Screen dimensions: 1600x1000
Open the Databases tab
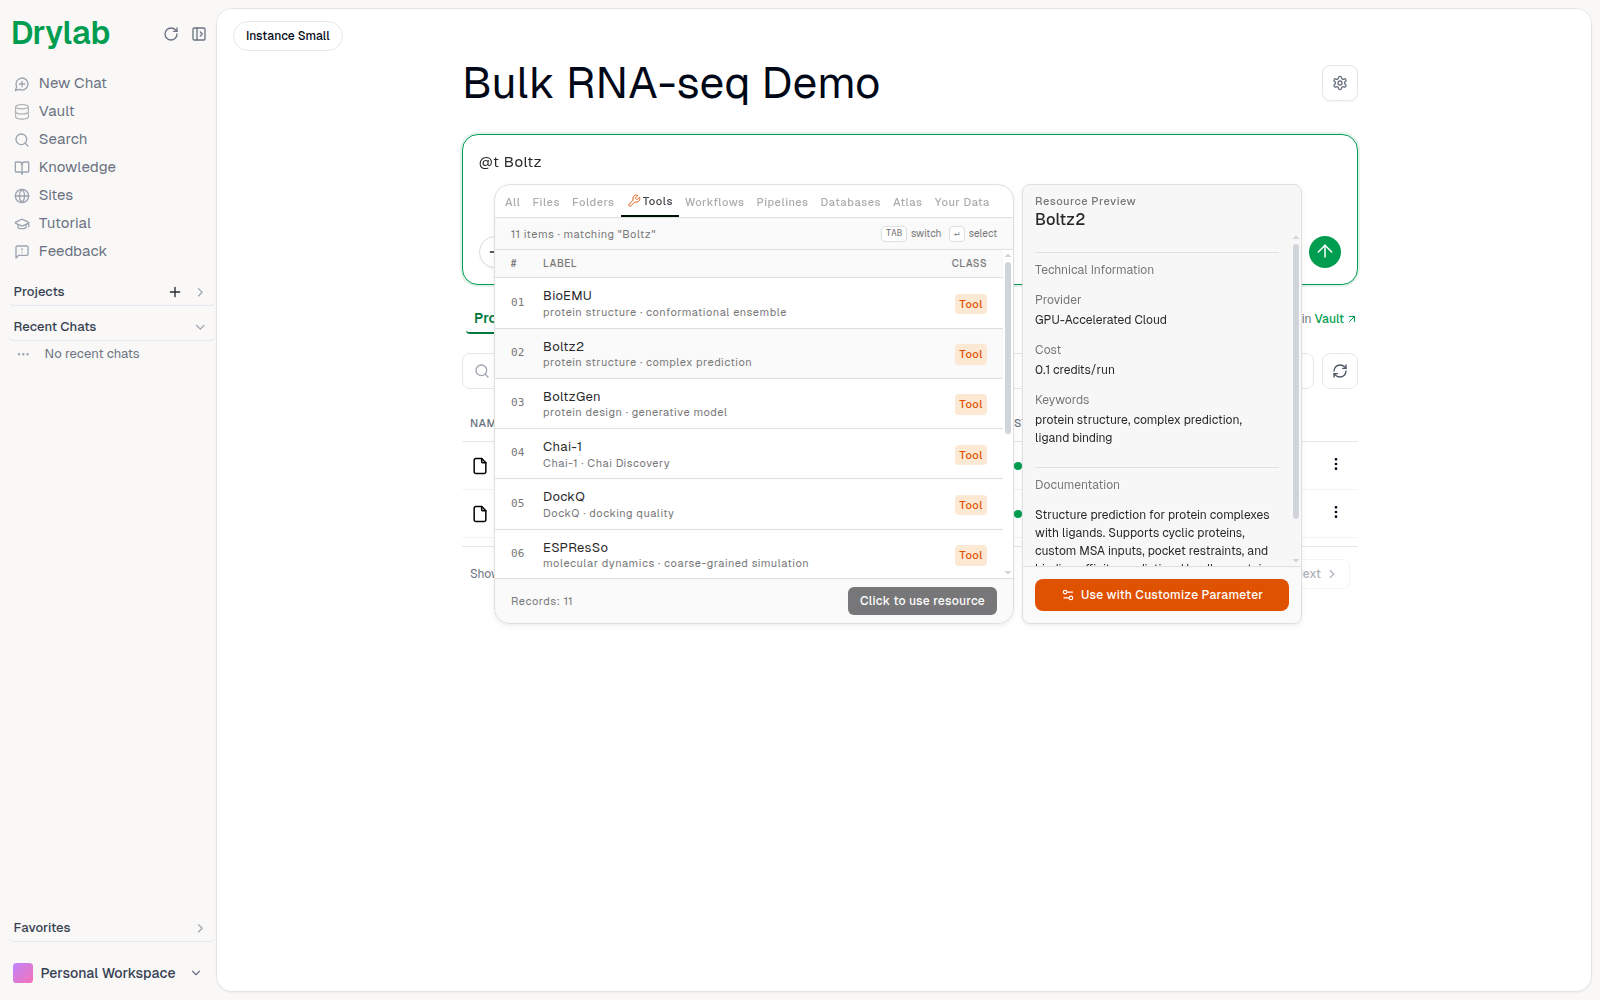point(850,202)
